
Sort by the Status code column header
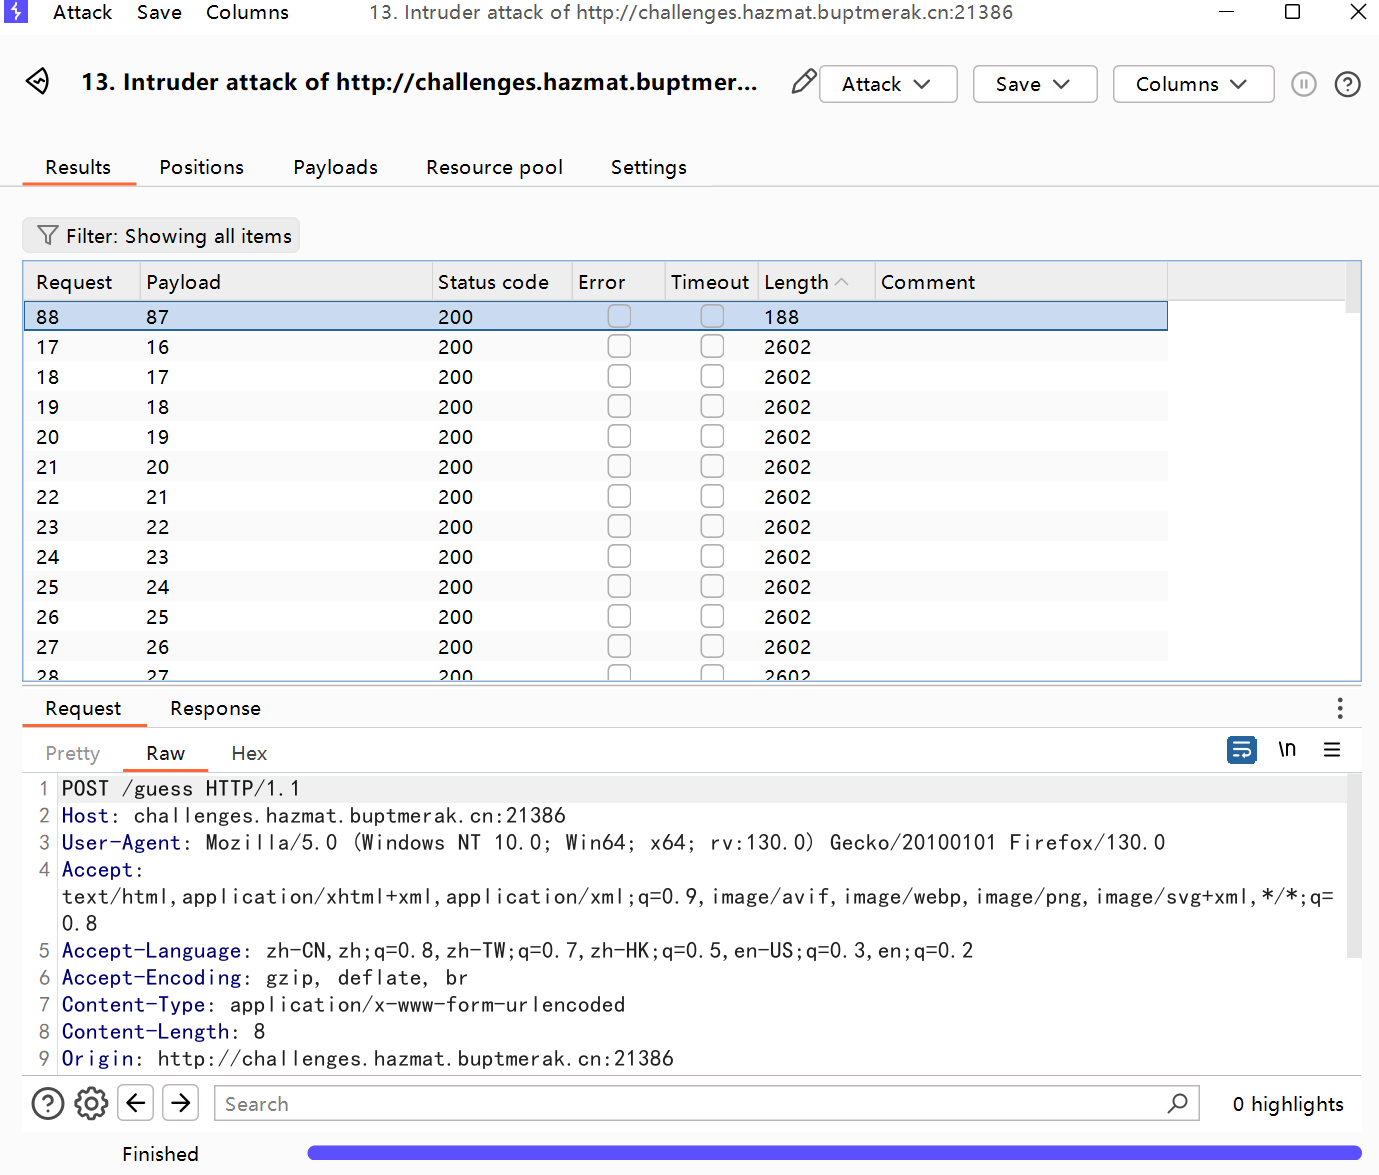(501, 282)
